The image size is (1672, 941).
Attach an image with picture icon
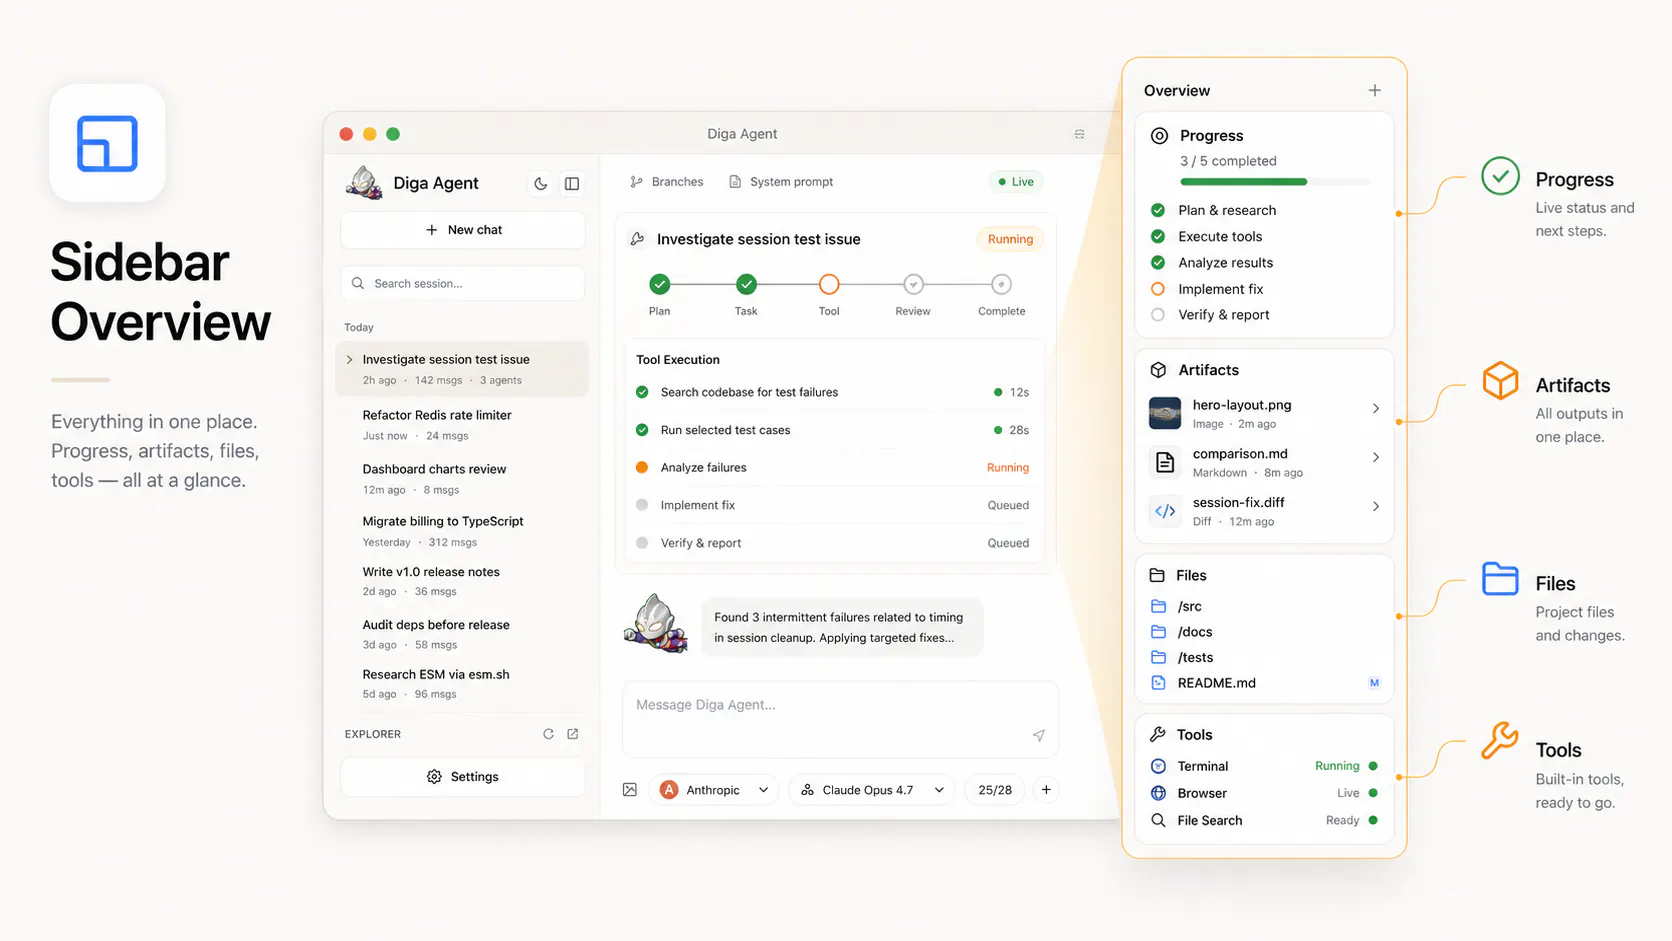coord(630,790)
